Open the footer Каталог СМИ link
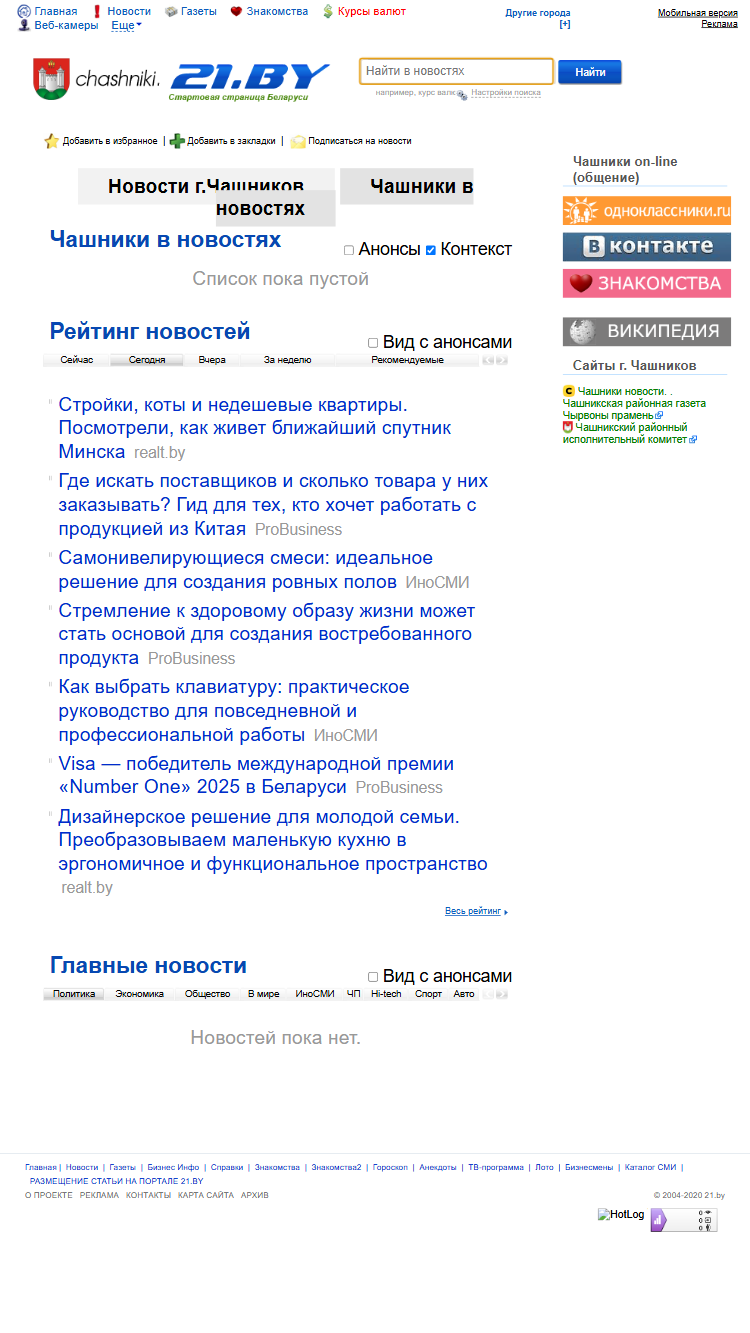 pyautogui.click(x=650, y=1167)
